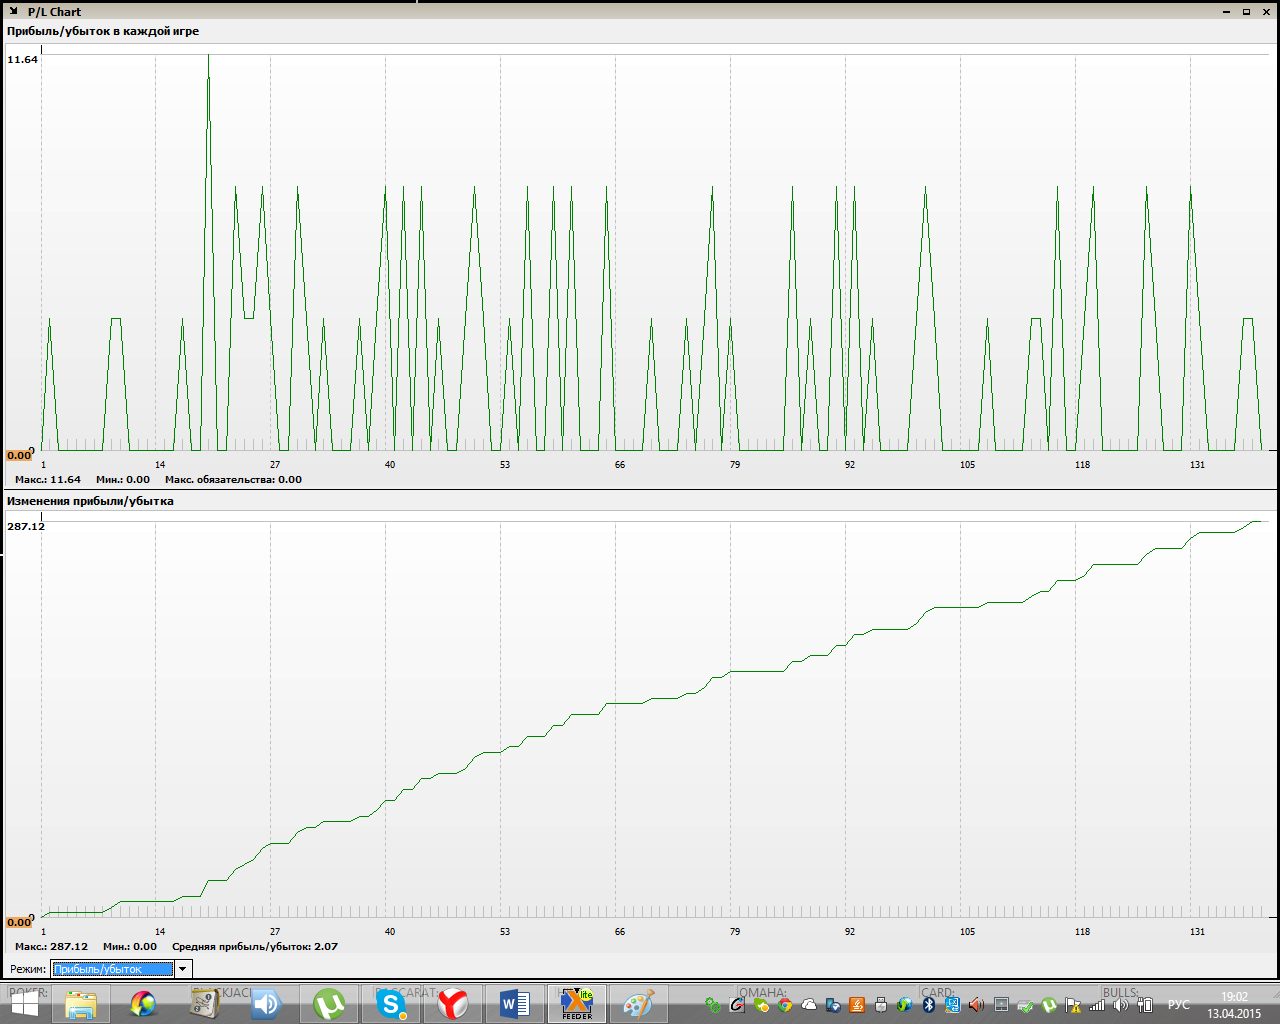
Task: Open the clock showing 19:02
Action: pos(1234,1004)
